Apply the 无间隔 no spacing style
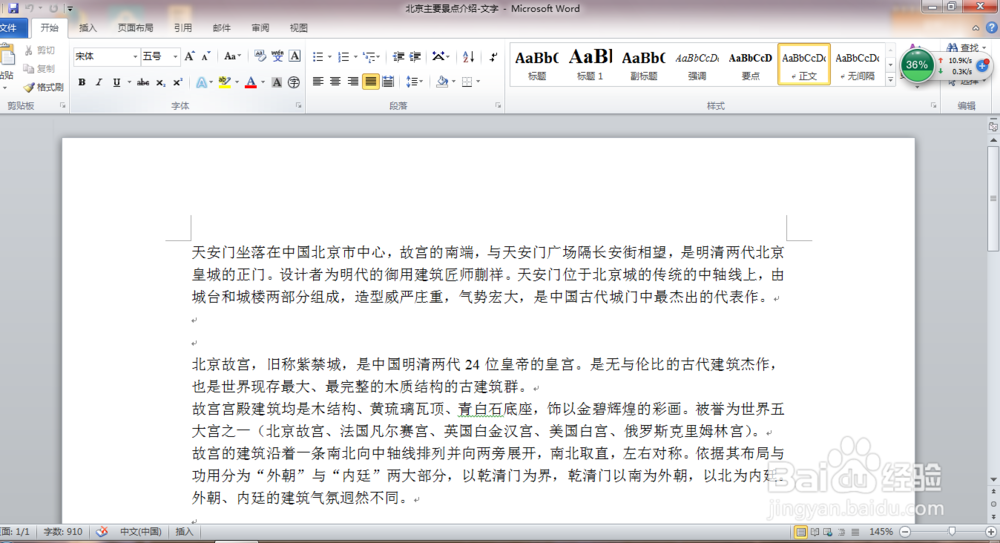Viewport: 1000px width, 543px height. point(857,64)
